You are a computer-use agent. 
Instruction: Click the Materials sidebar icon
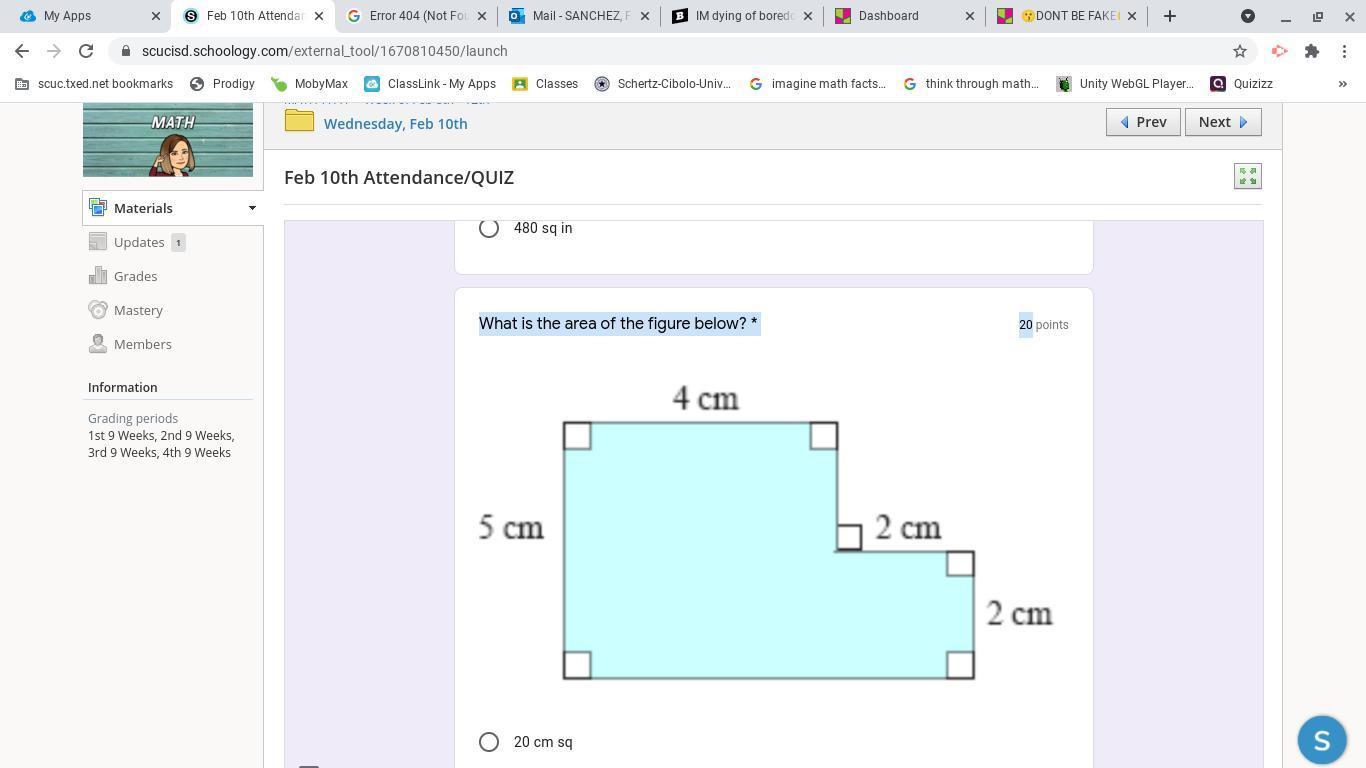tap(98, 208)
